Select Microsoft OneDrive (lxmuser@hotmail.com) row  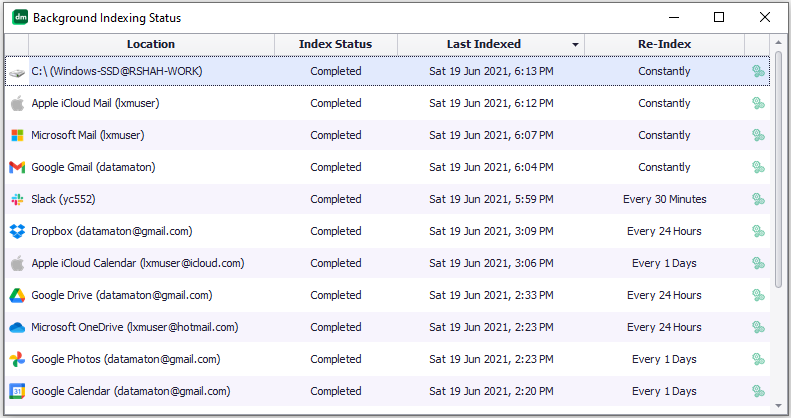pos(387,327)
